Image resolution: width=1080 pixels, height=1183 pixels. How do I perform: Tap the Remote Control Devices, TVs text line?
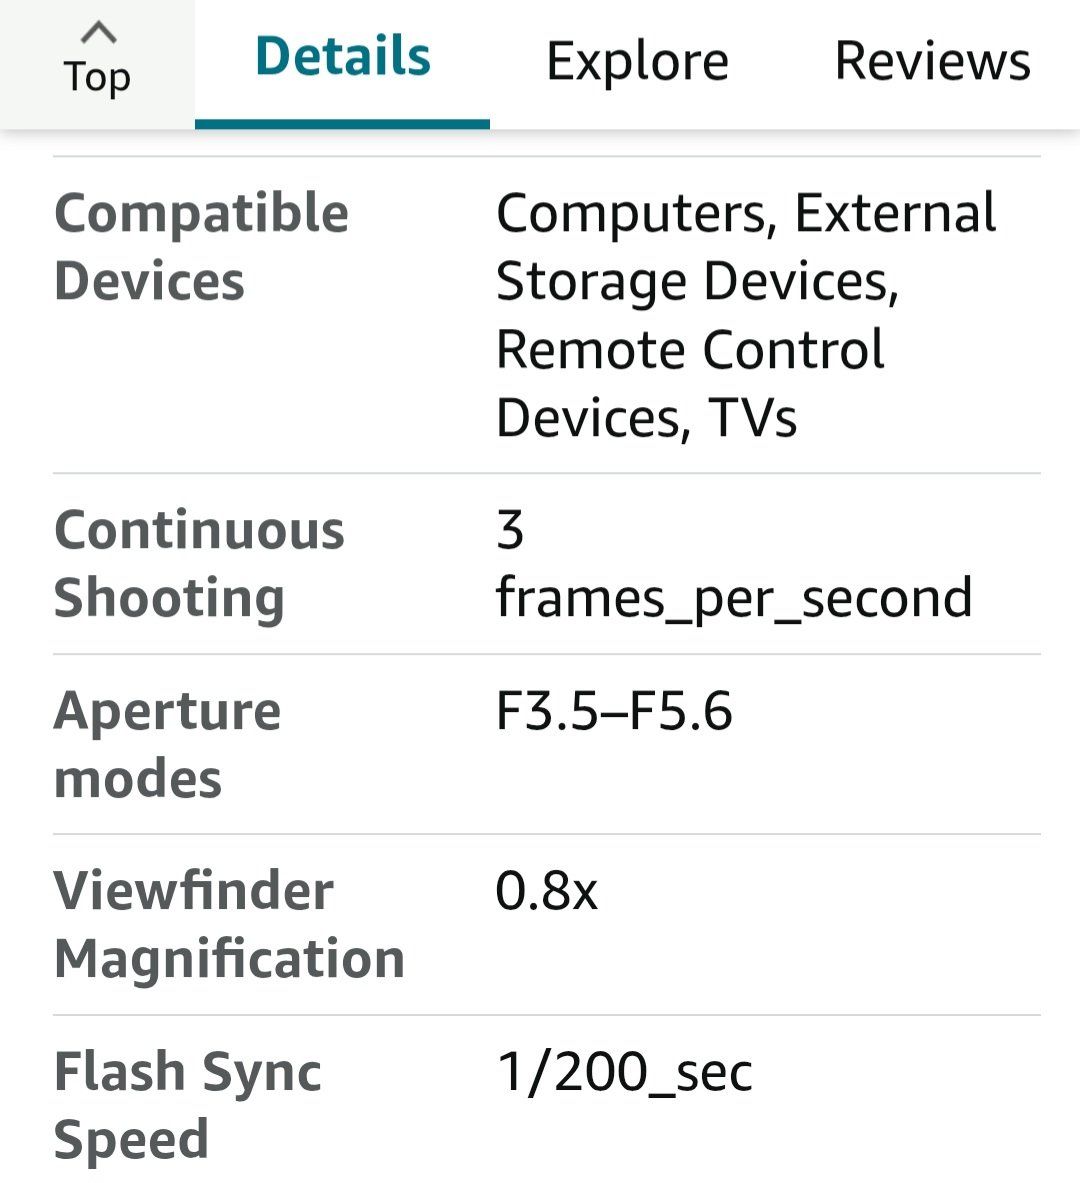tap(690, 383)
